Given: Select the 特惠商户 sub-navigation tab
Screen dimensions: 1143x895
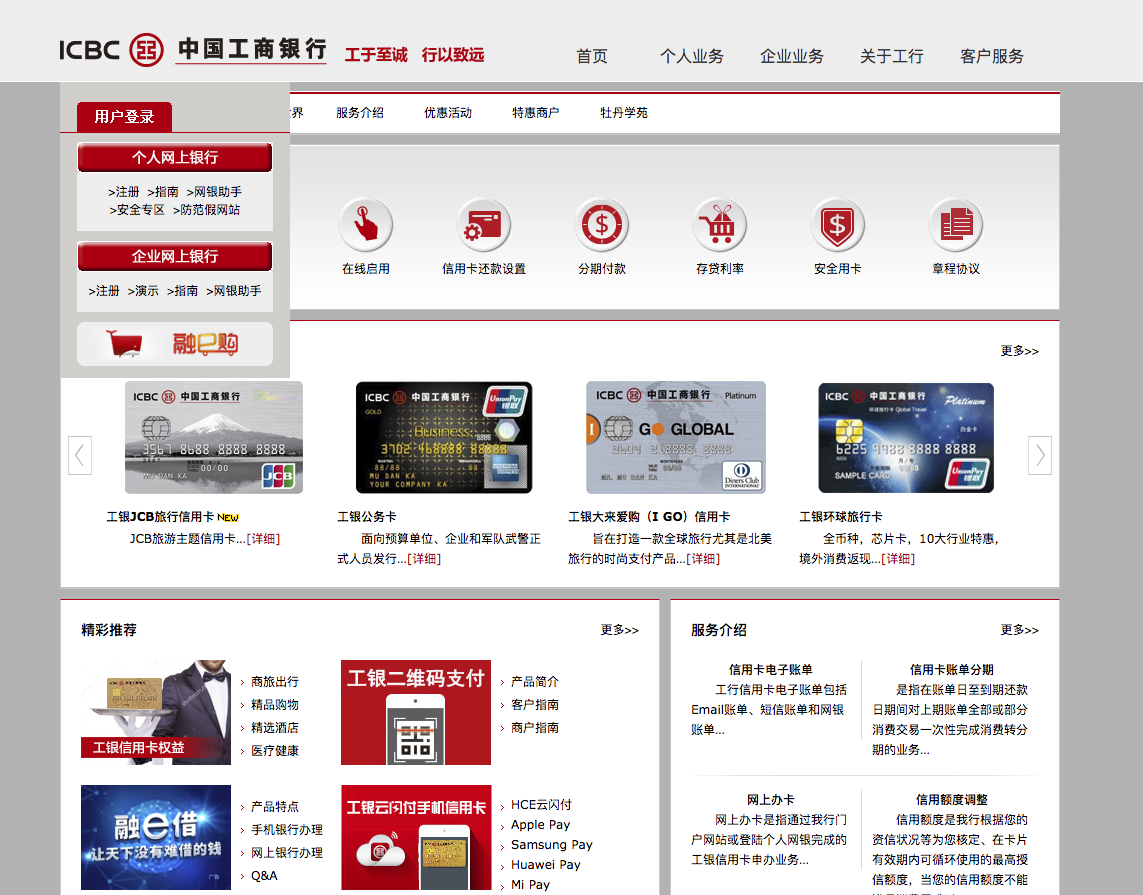Looking at the screenshot, I should pos(535,113).
